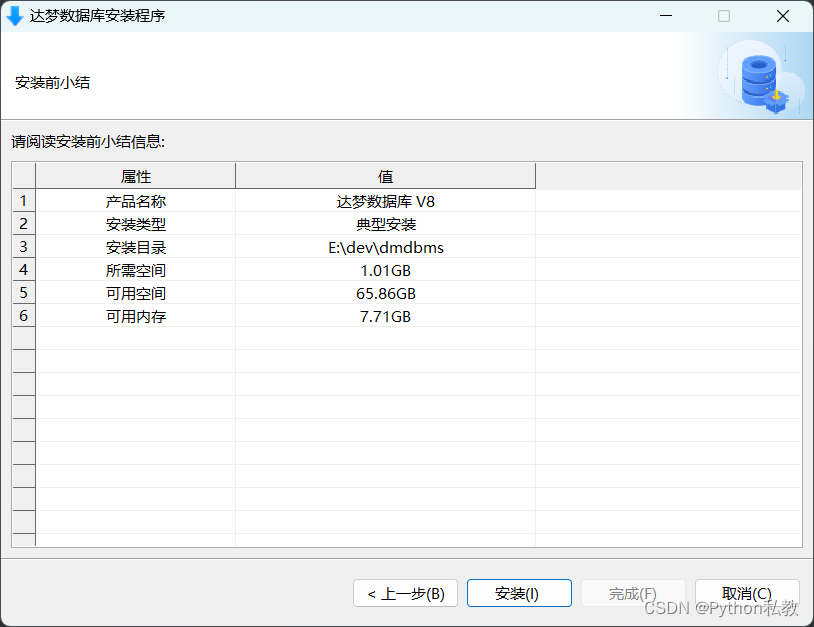The width and height of the screenshot is (814, 627).
Task: Click the 所需空间 cell
Action: (x=135, y=270)
